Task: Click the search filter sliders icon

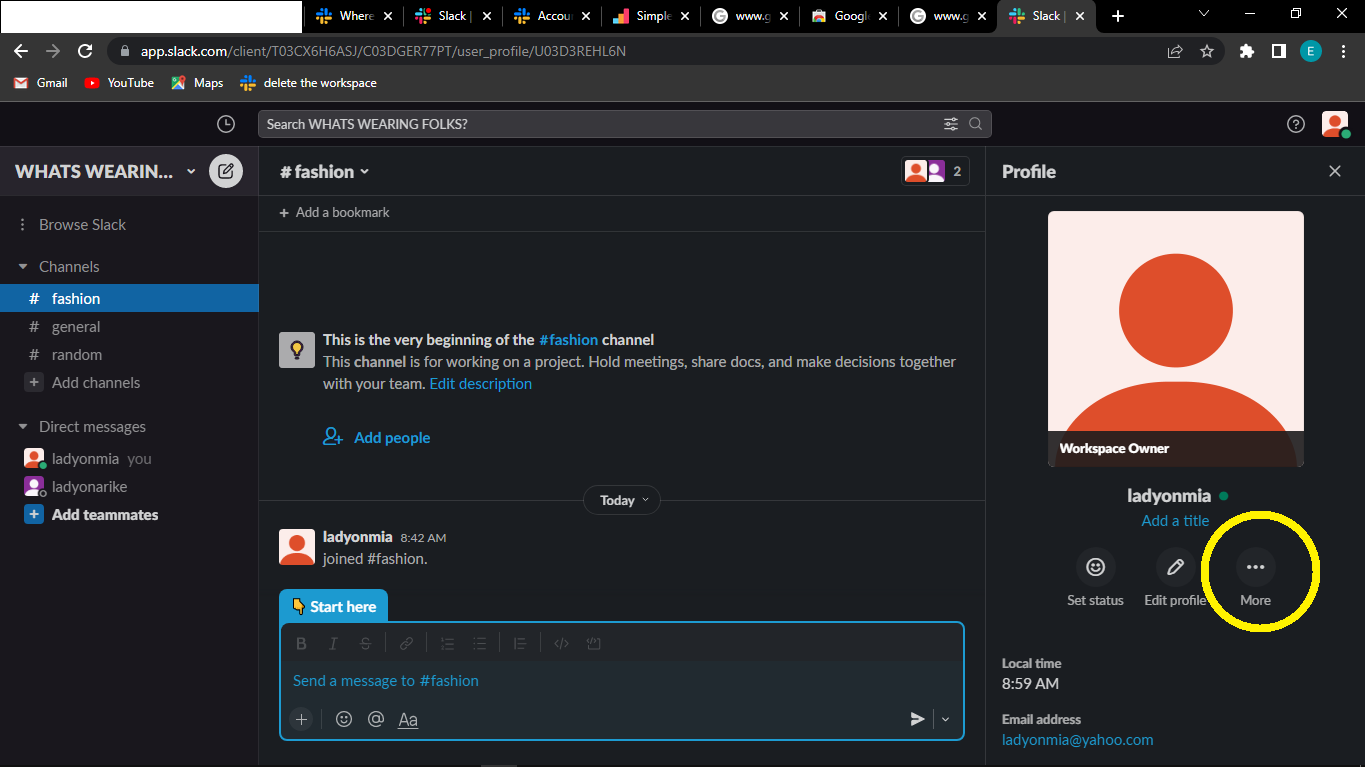Action: point(950,124)
